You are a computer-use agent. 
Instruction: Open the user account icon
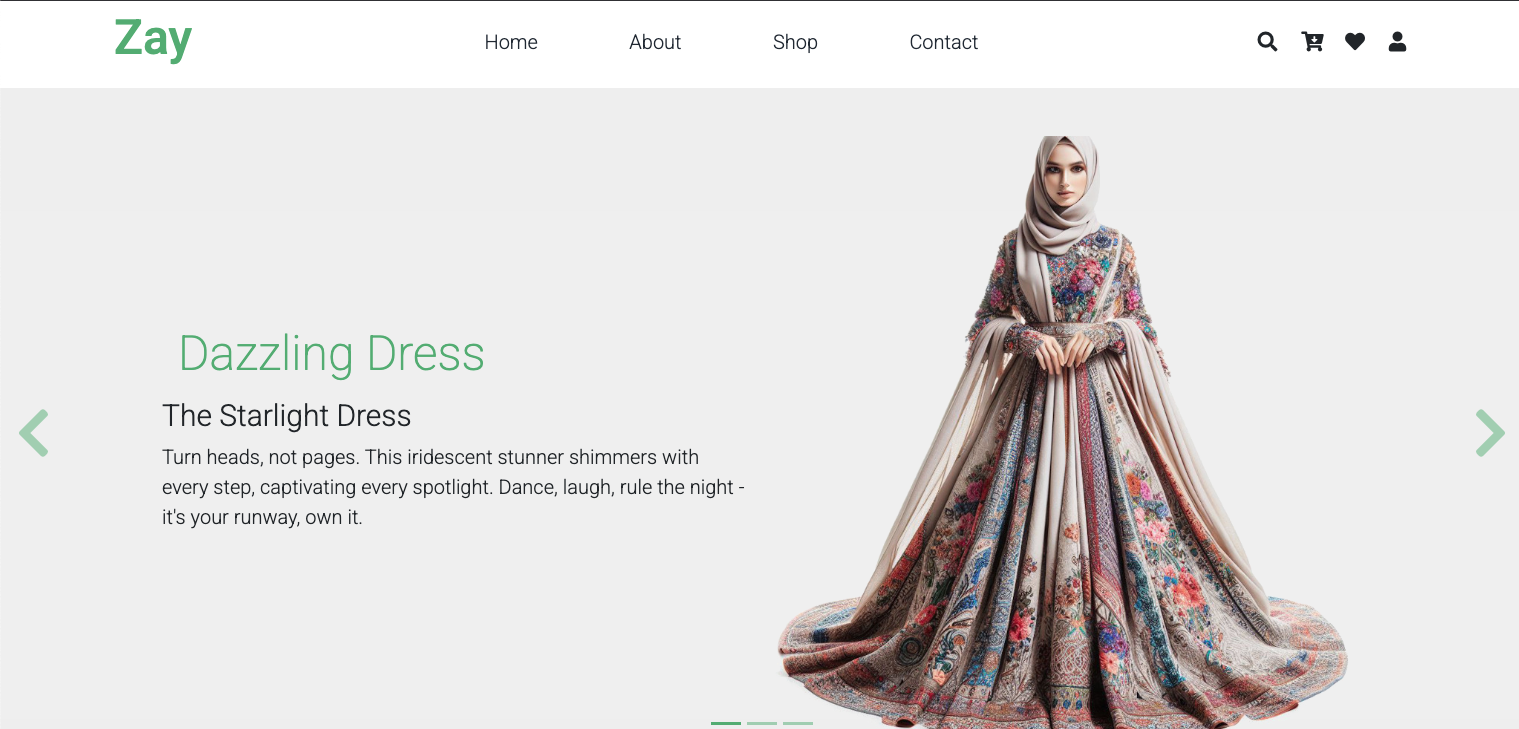click(x=1397, y=42)
